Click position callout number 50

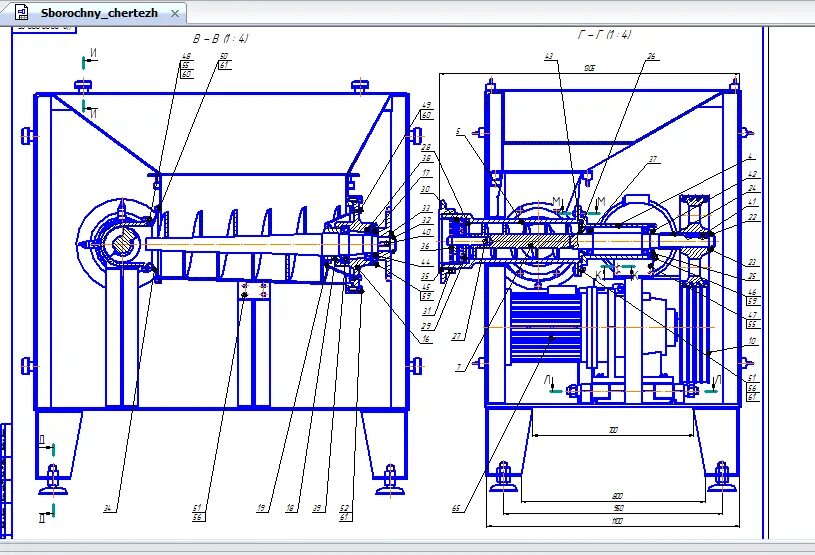pos(224,56)
